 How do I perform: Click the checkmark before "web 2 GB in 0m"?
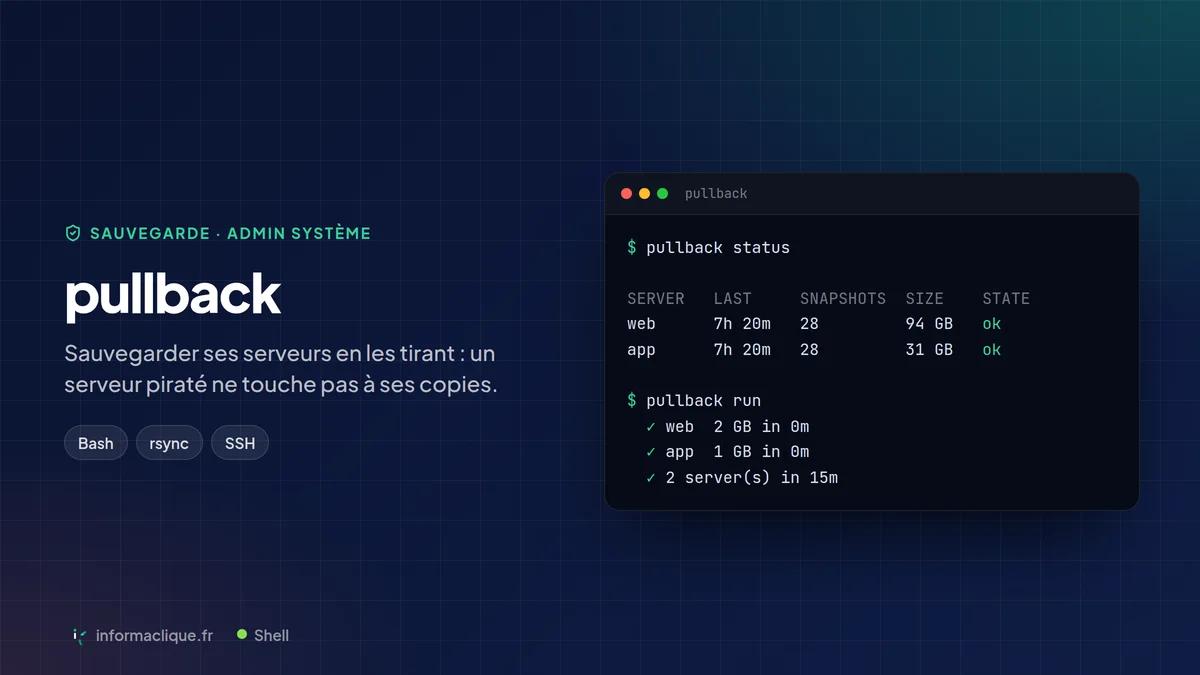click(x=651, y=426)
